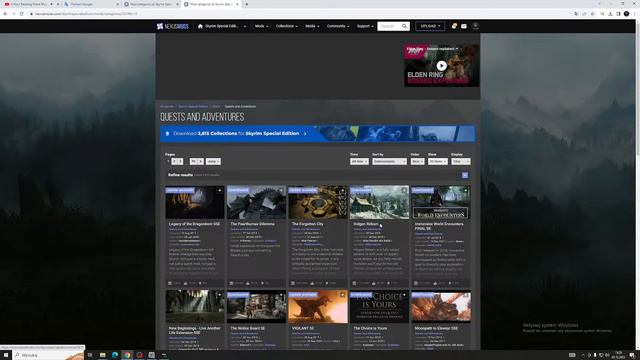
Task: Go to page 3 of results
Action: [180, 162]
